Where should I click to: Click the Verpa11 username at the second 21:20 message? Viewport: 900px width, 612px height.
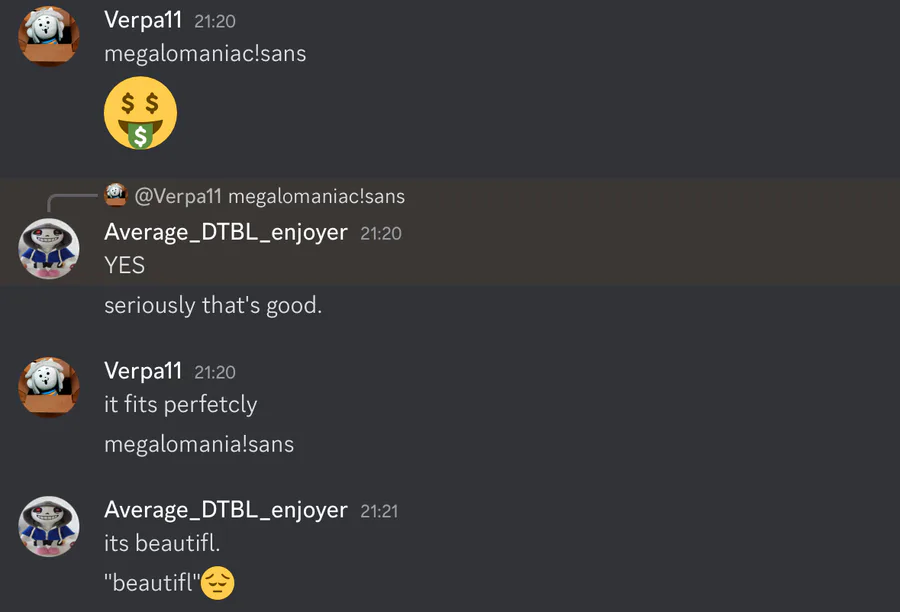tap(143, 371)
